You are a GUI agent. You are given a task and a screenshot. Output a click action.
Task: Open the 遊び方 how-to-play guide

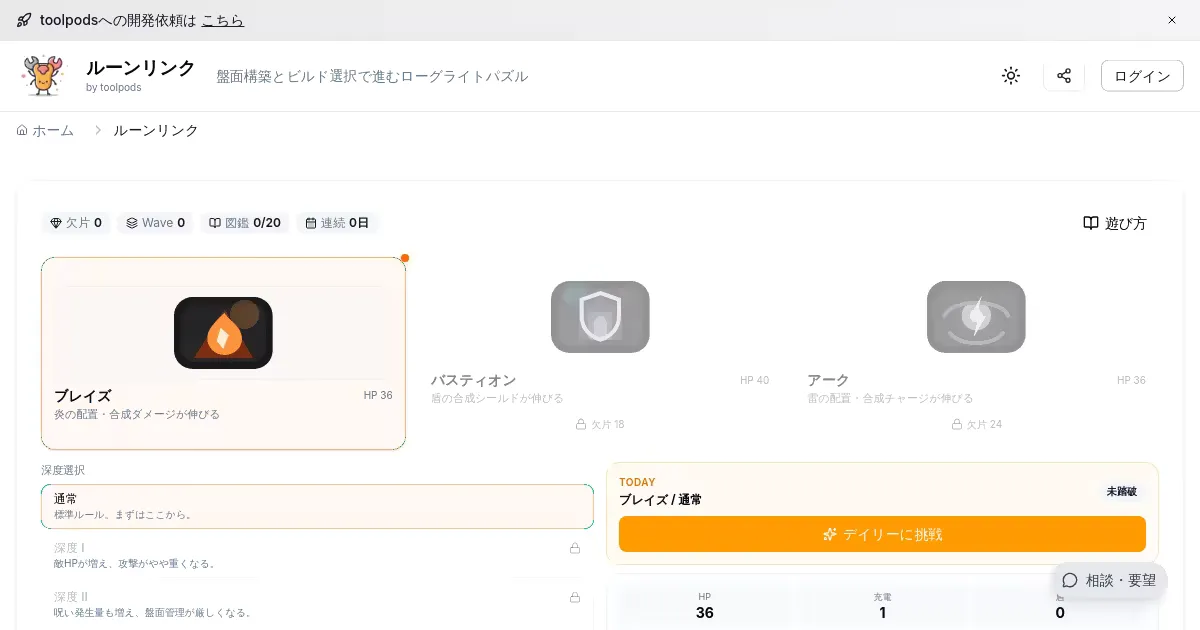(1115, 223)
